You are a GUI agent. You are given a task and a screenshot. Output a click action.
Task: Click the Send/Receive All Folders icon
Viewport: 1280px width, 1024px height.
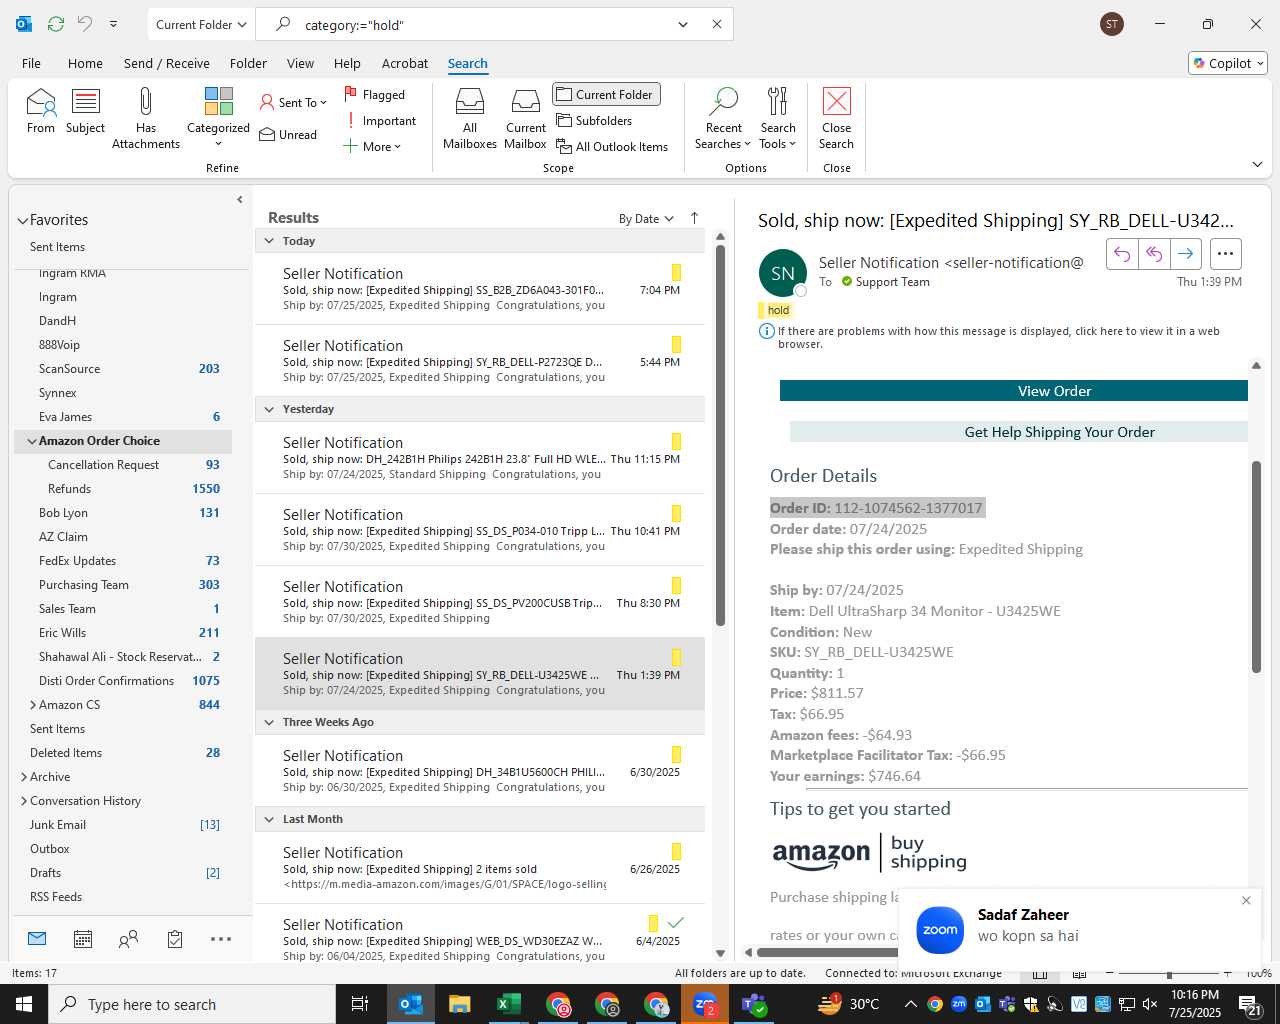pos(56,24)
